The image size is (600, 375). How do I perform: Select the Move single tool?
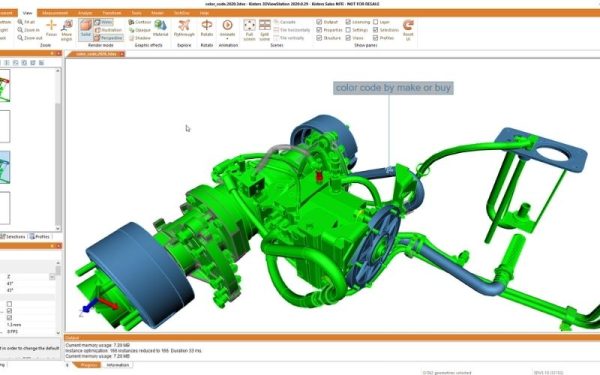[67, 30]
